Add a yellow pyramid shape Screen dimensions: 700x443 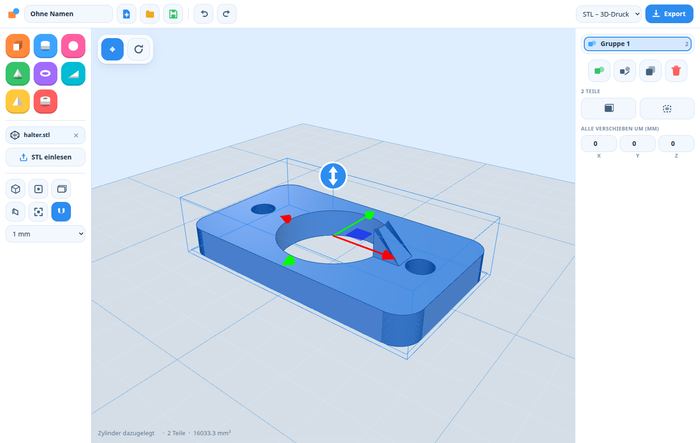tap(18, 101)
